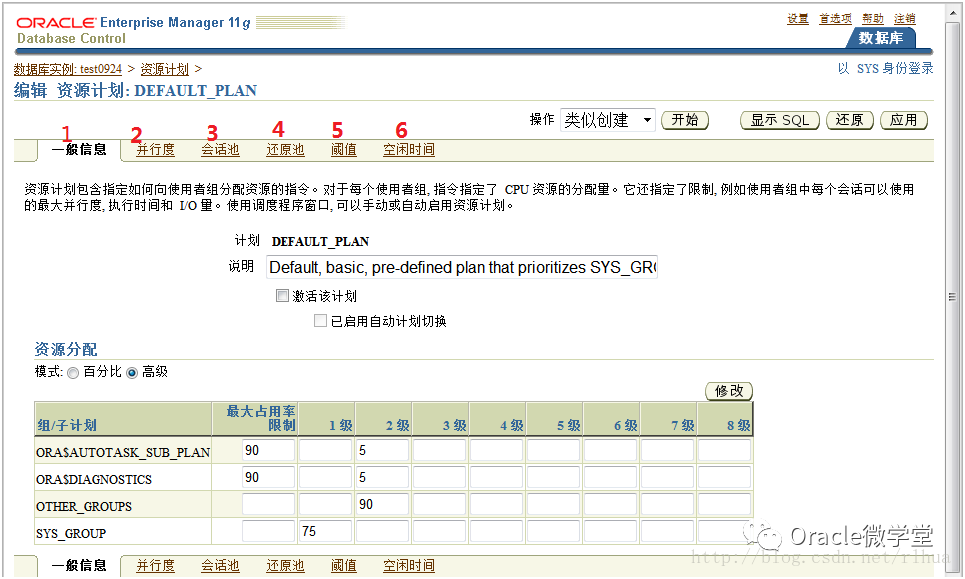The image size is (965, 579).
Task: Switch to the 会话池 tab
Action: 220,149
